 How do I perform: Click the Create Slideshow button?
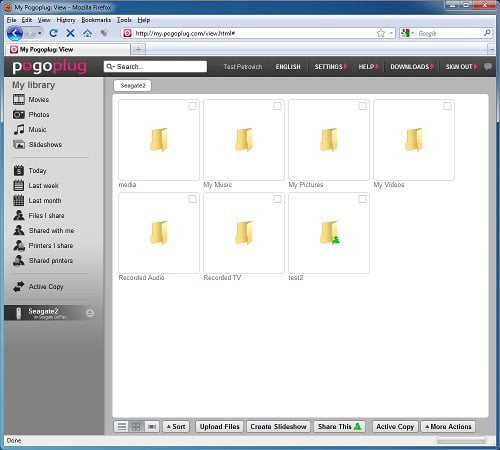pyautogui.click(x=278, y=427)
